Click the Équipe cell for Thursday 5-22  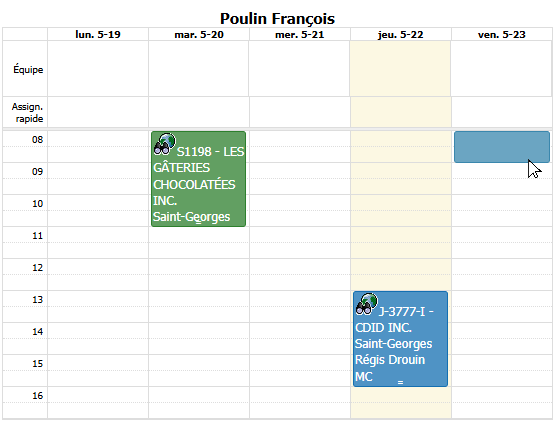(401, 69)
